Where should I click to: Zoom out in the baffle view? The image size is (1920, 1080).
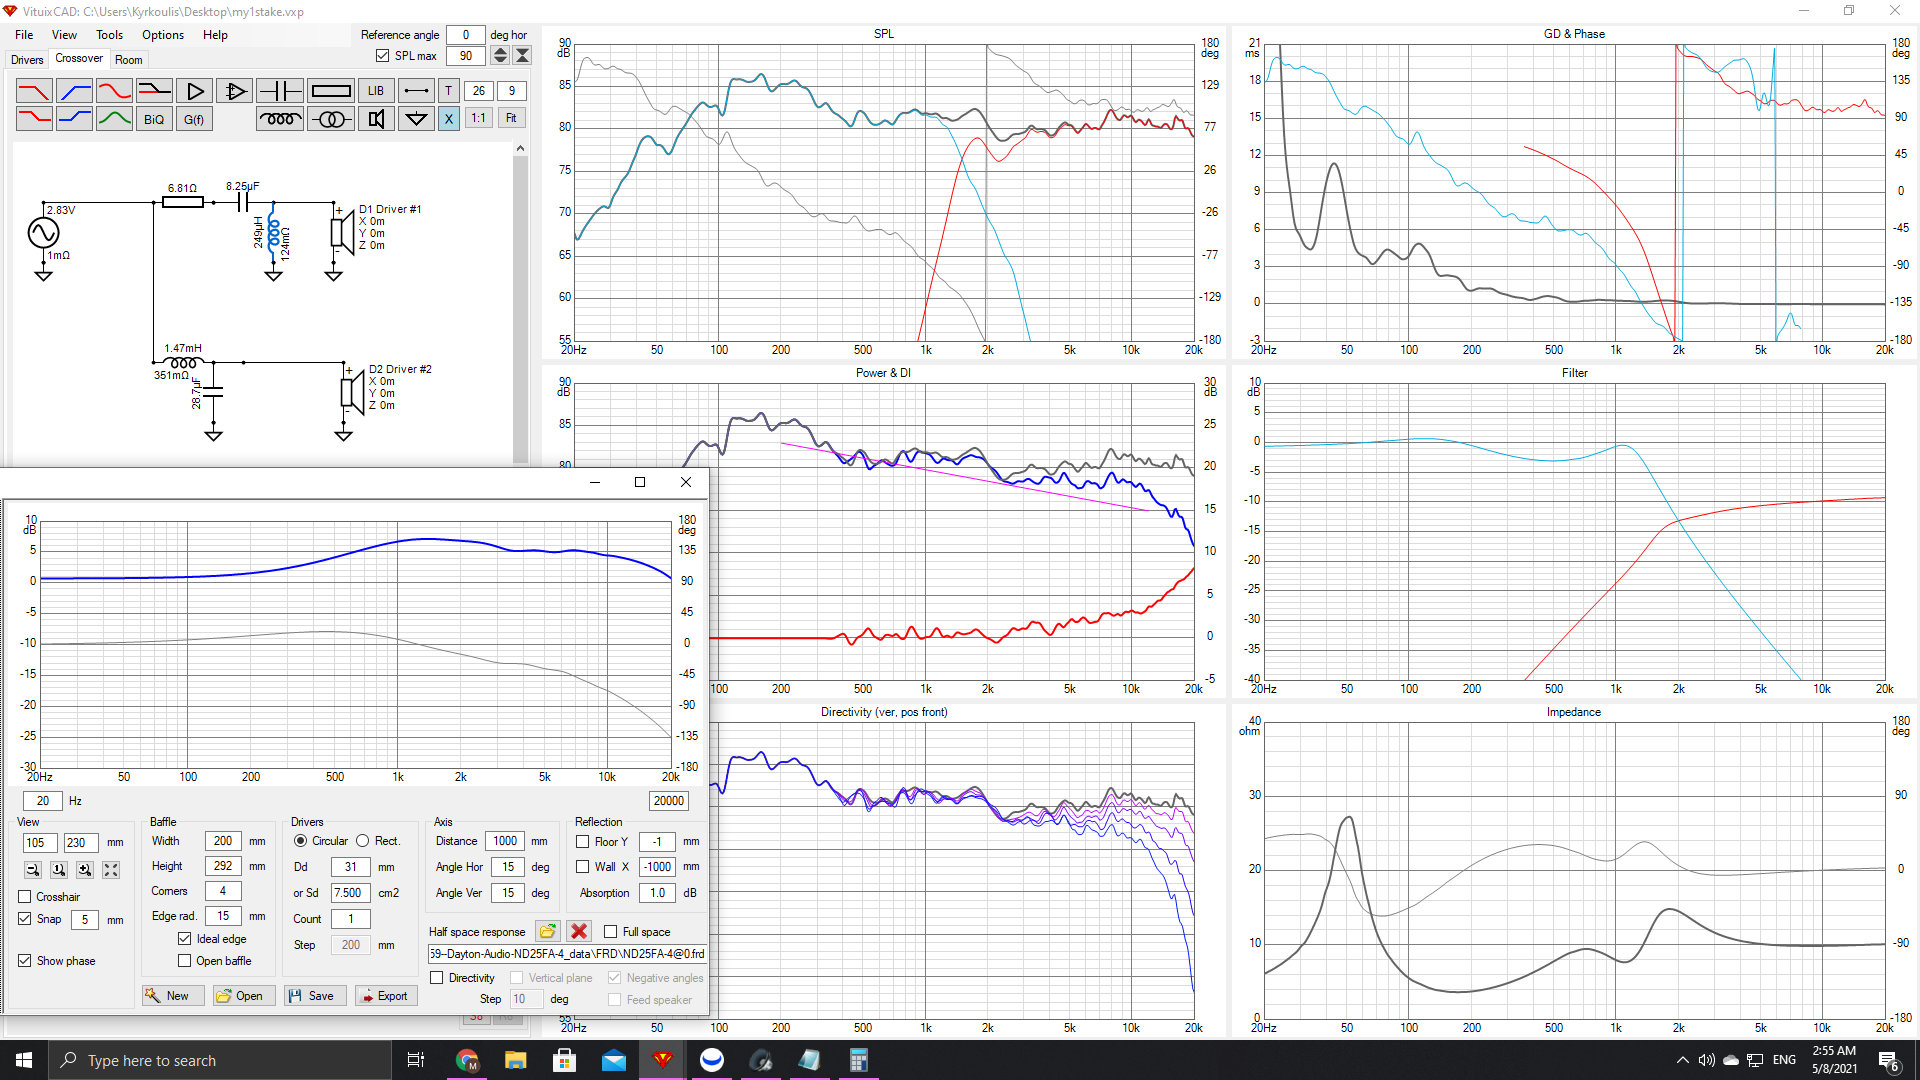coord(33,870)
